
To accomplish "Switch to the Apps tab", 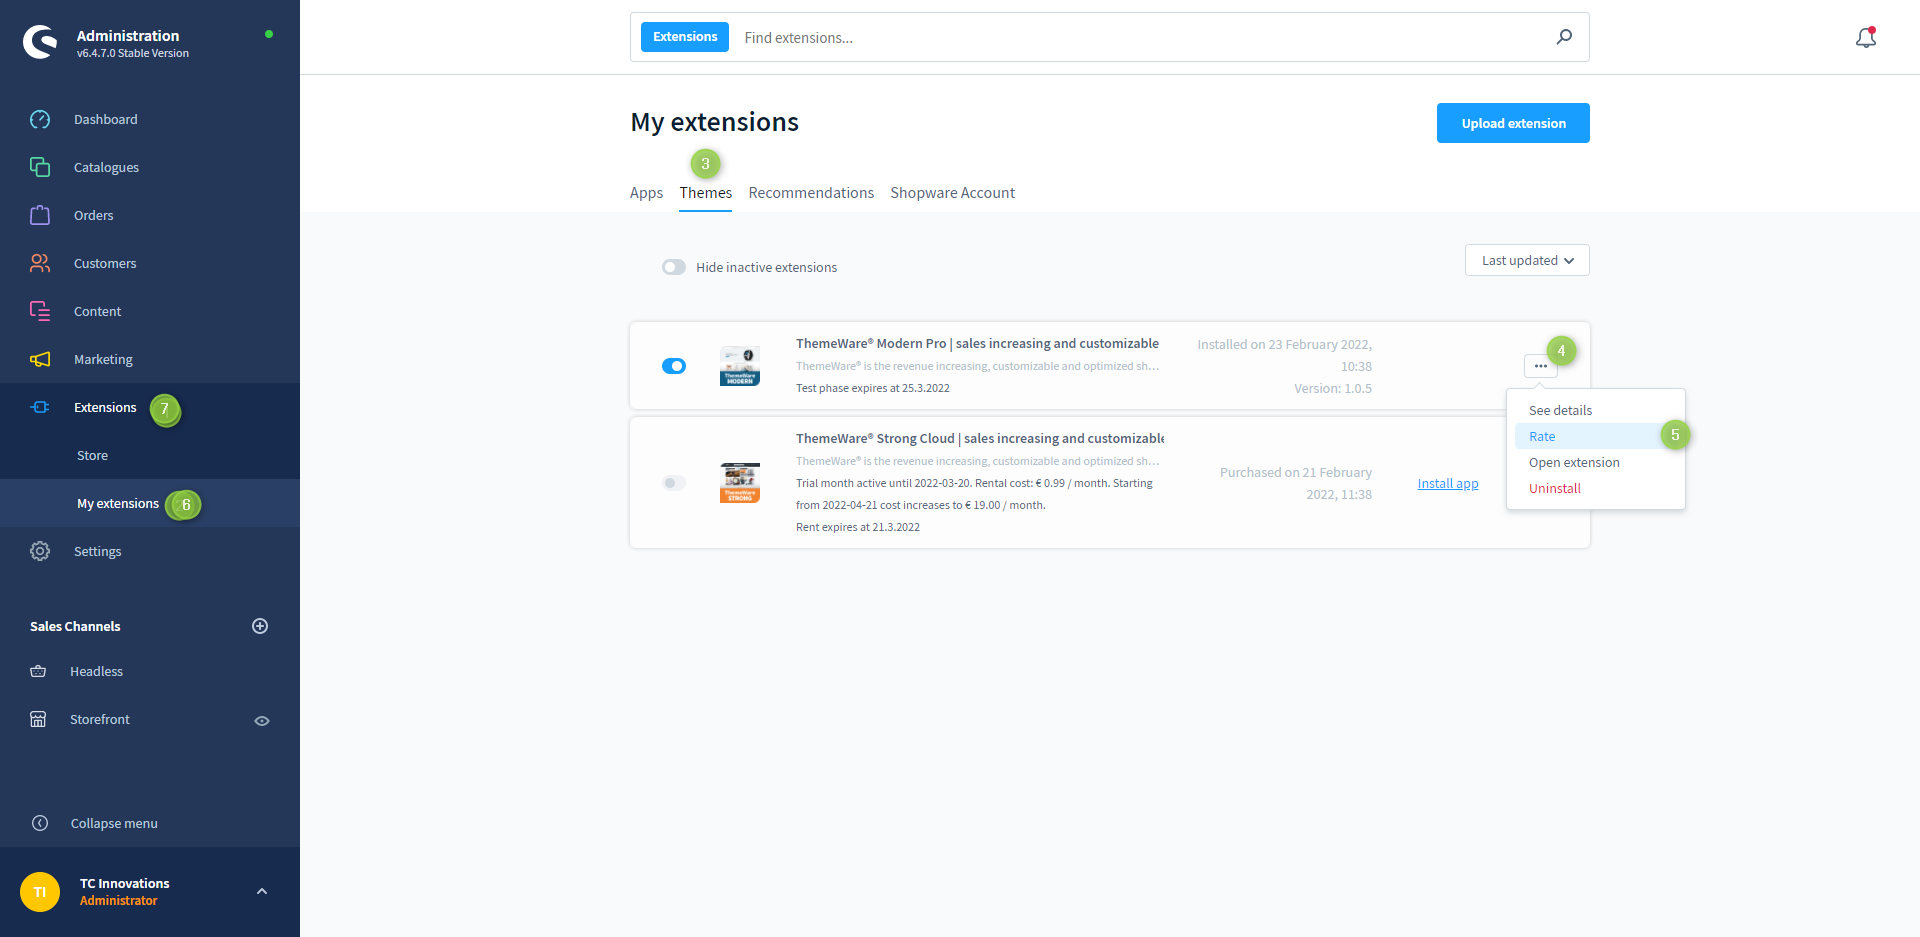I will (x=646, y=193).
